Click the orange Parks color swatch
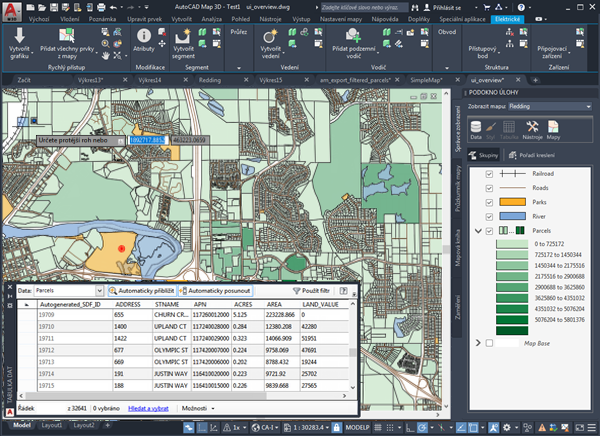The image size is (600, 436). (512, 202)
